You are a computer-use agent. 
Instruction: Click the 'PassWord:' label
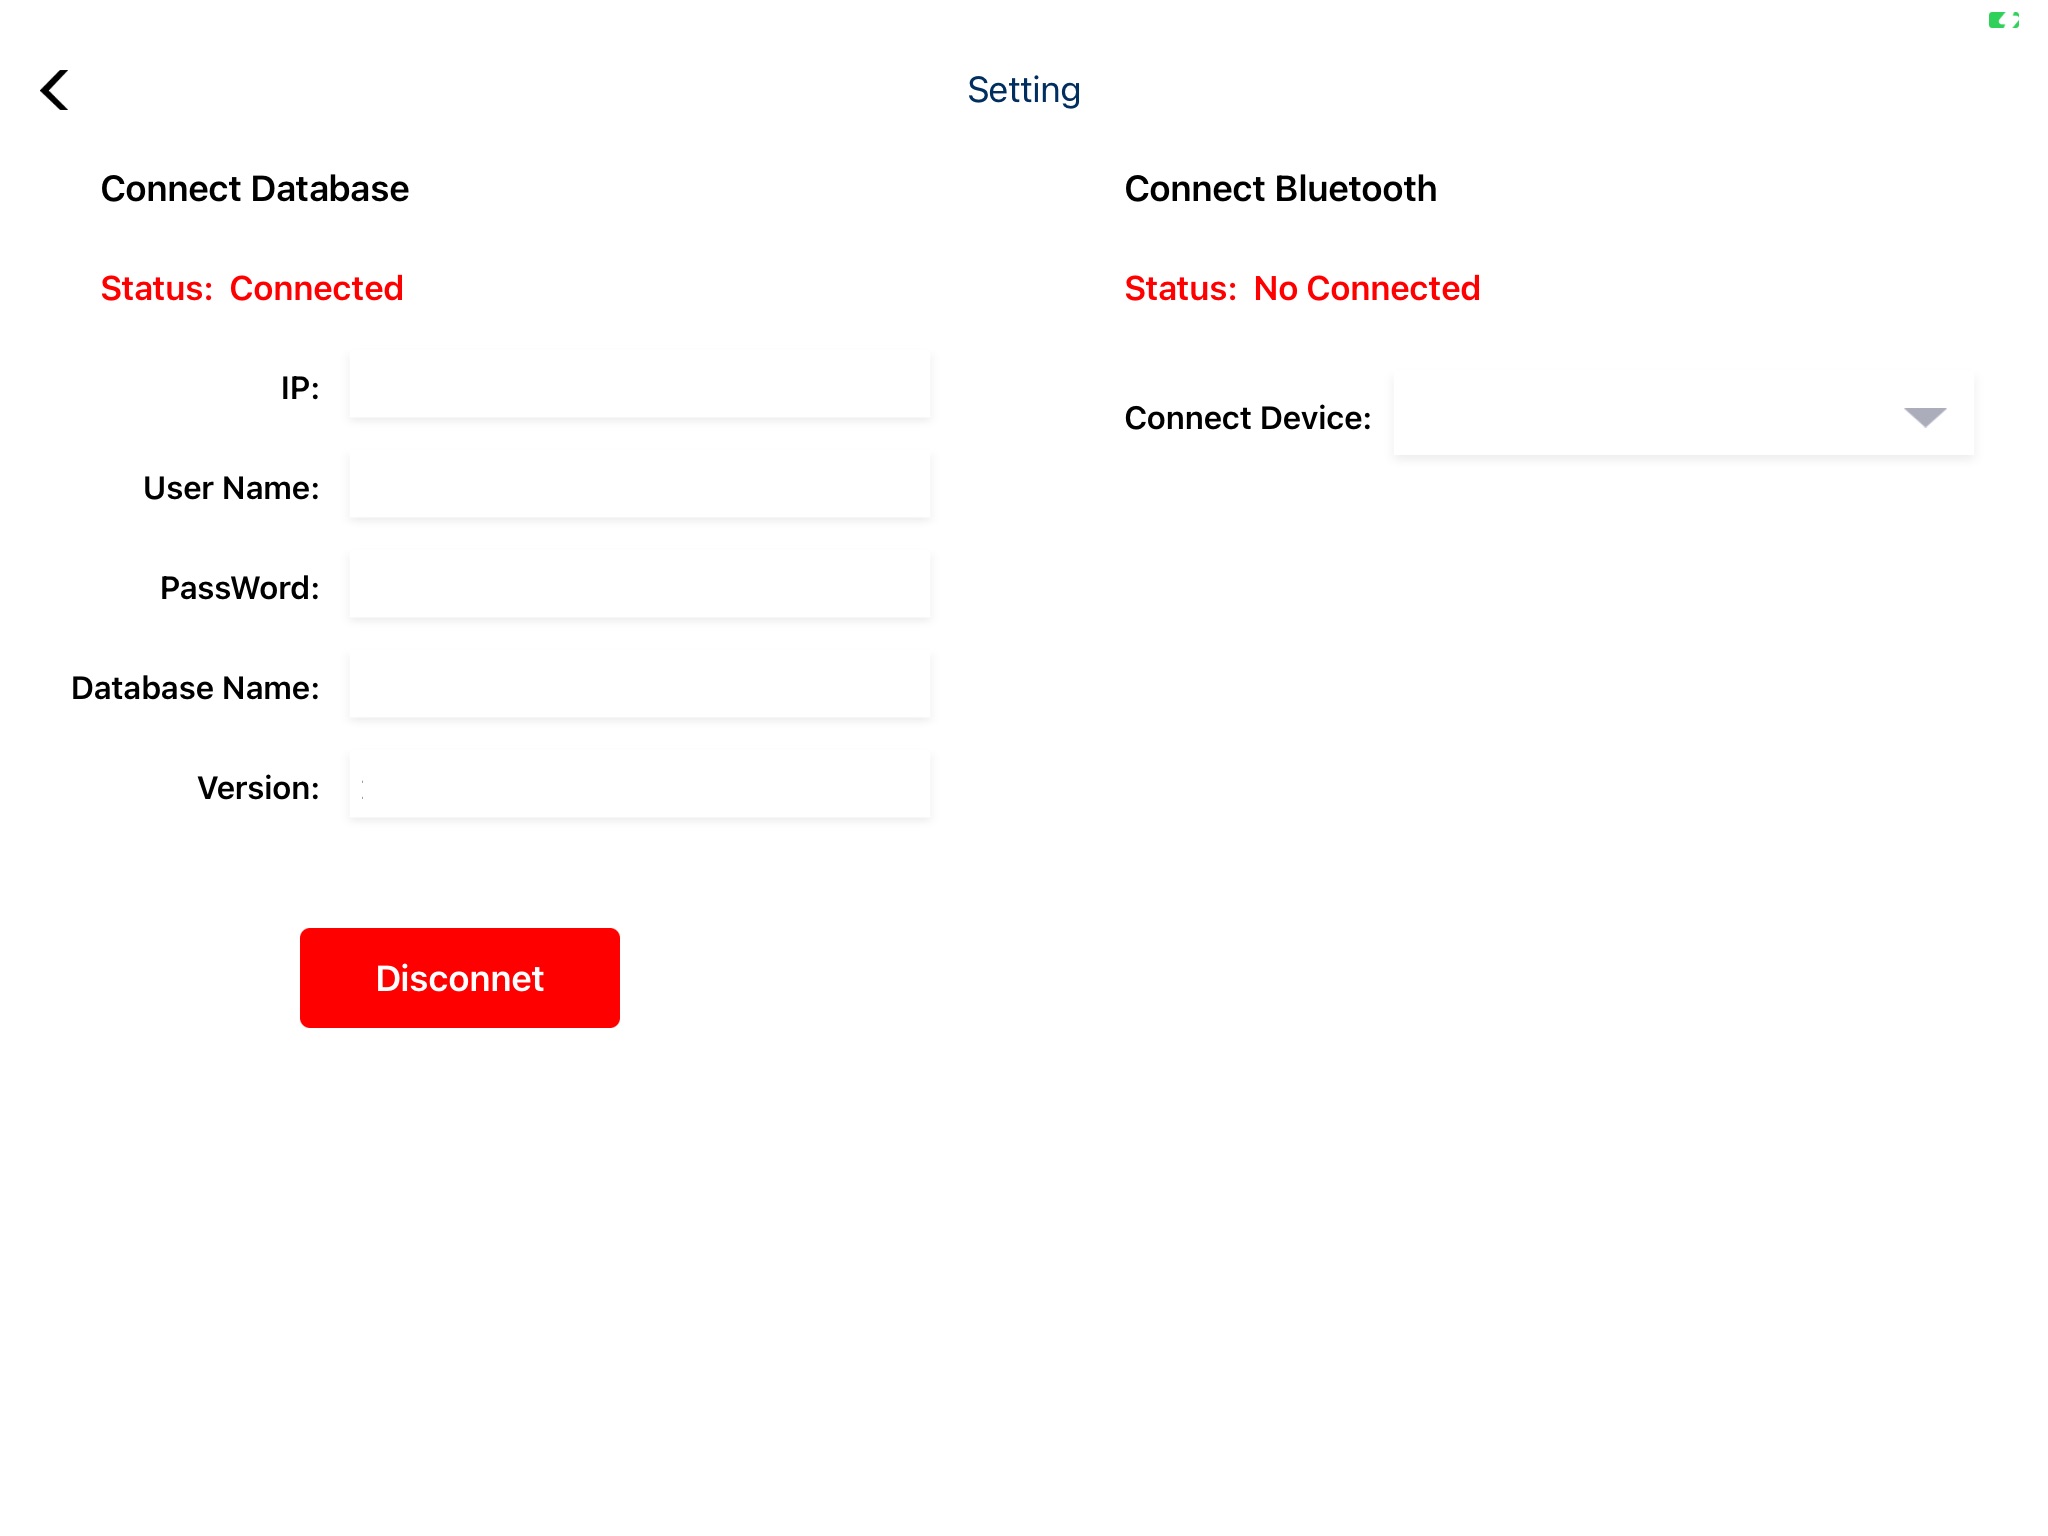coord(240,588)
